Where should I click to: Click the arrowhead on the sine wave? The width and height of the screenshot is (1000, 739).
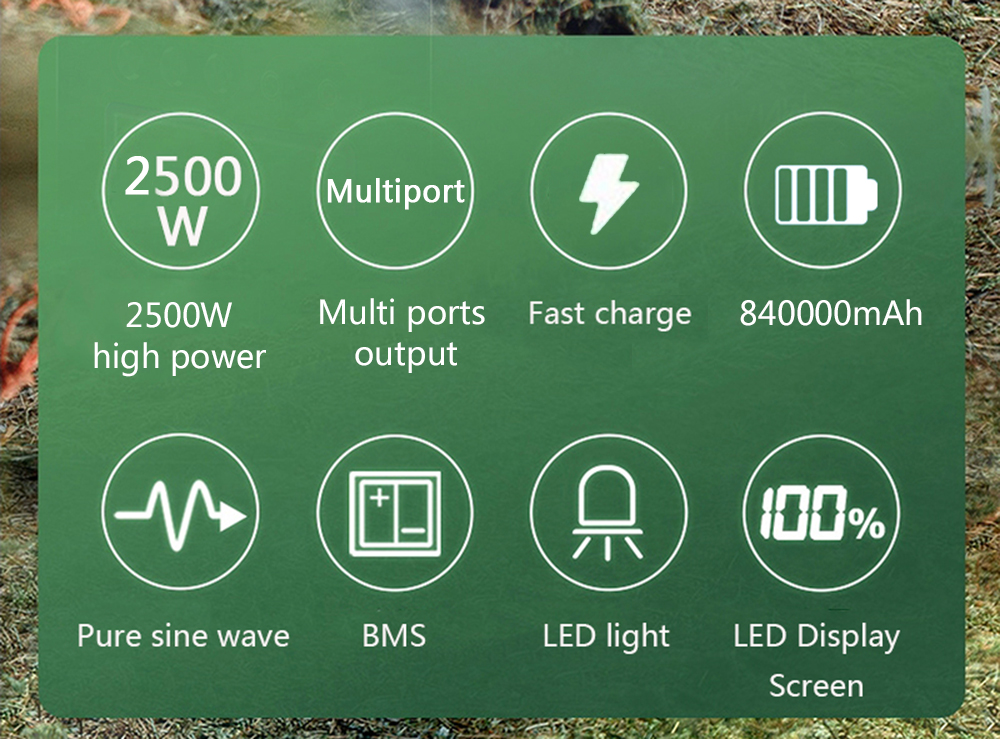[x=232, y=515]
